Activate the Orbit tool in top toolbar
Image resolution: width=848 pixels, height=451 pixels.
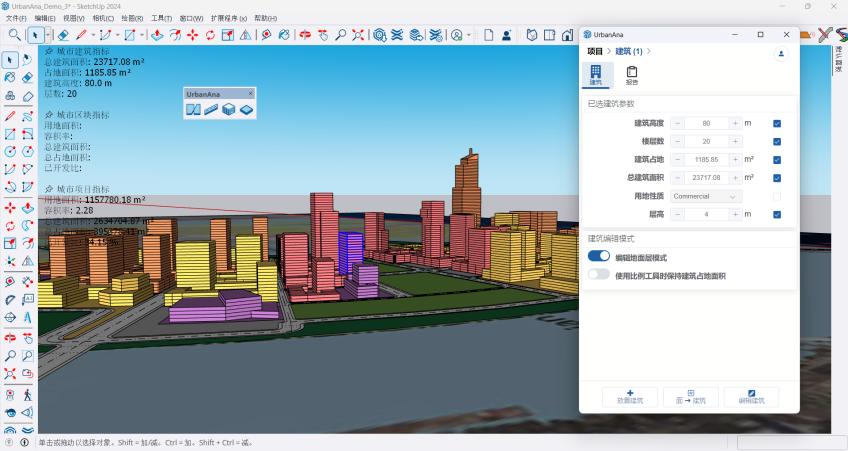tap(305, 35)
